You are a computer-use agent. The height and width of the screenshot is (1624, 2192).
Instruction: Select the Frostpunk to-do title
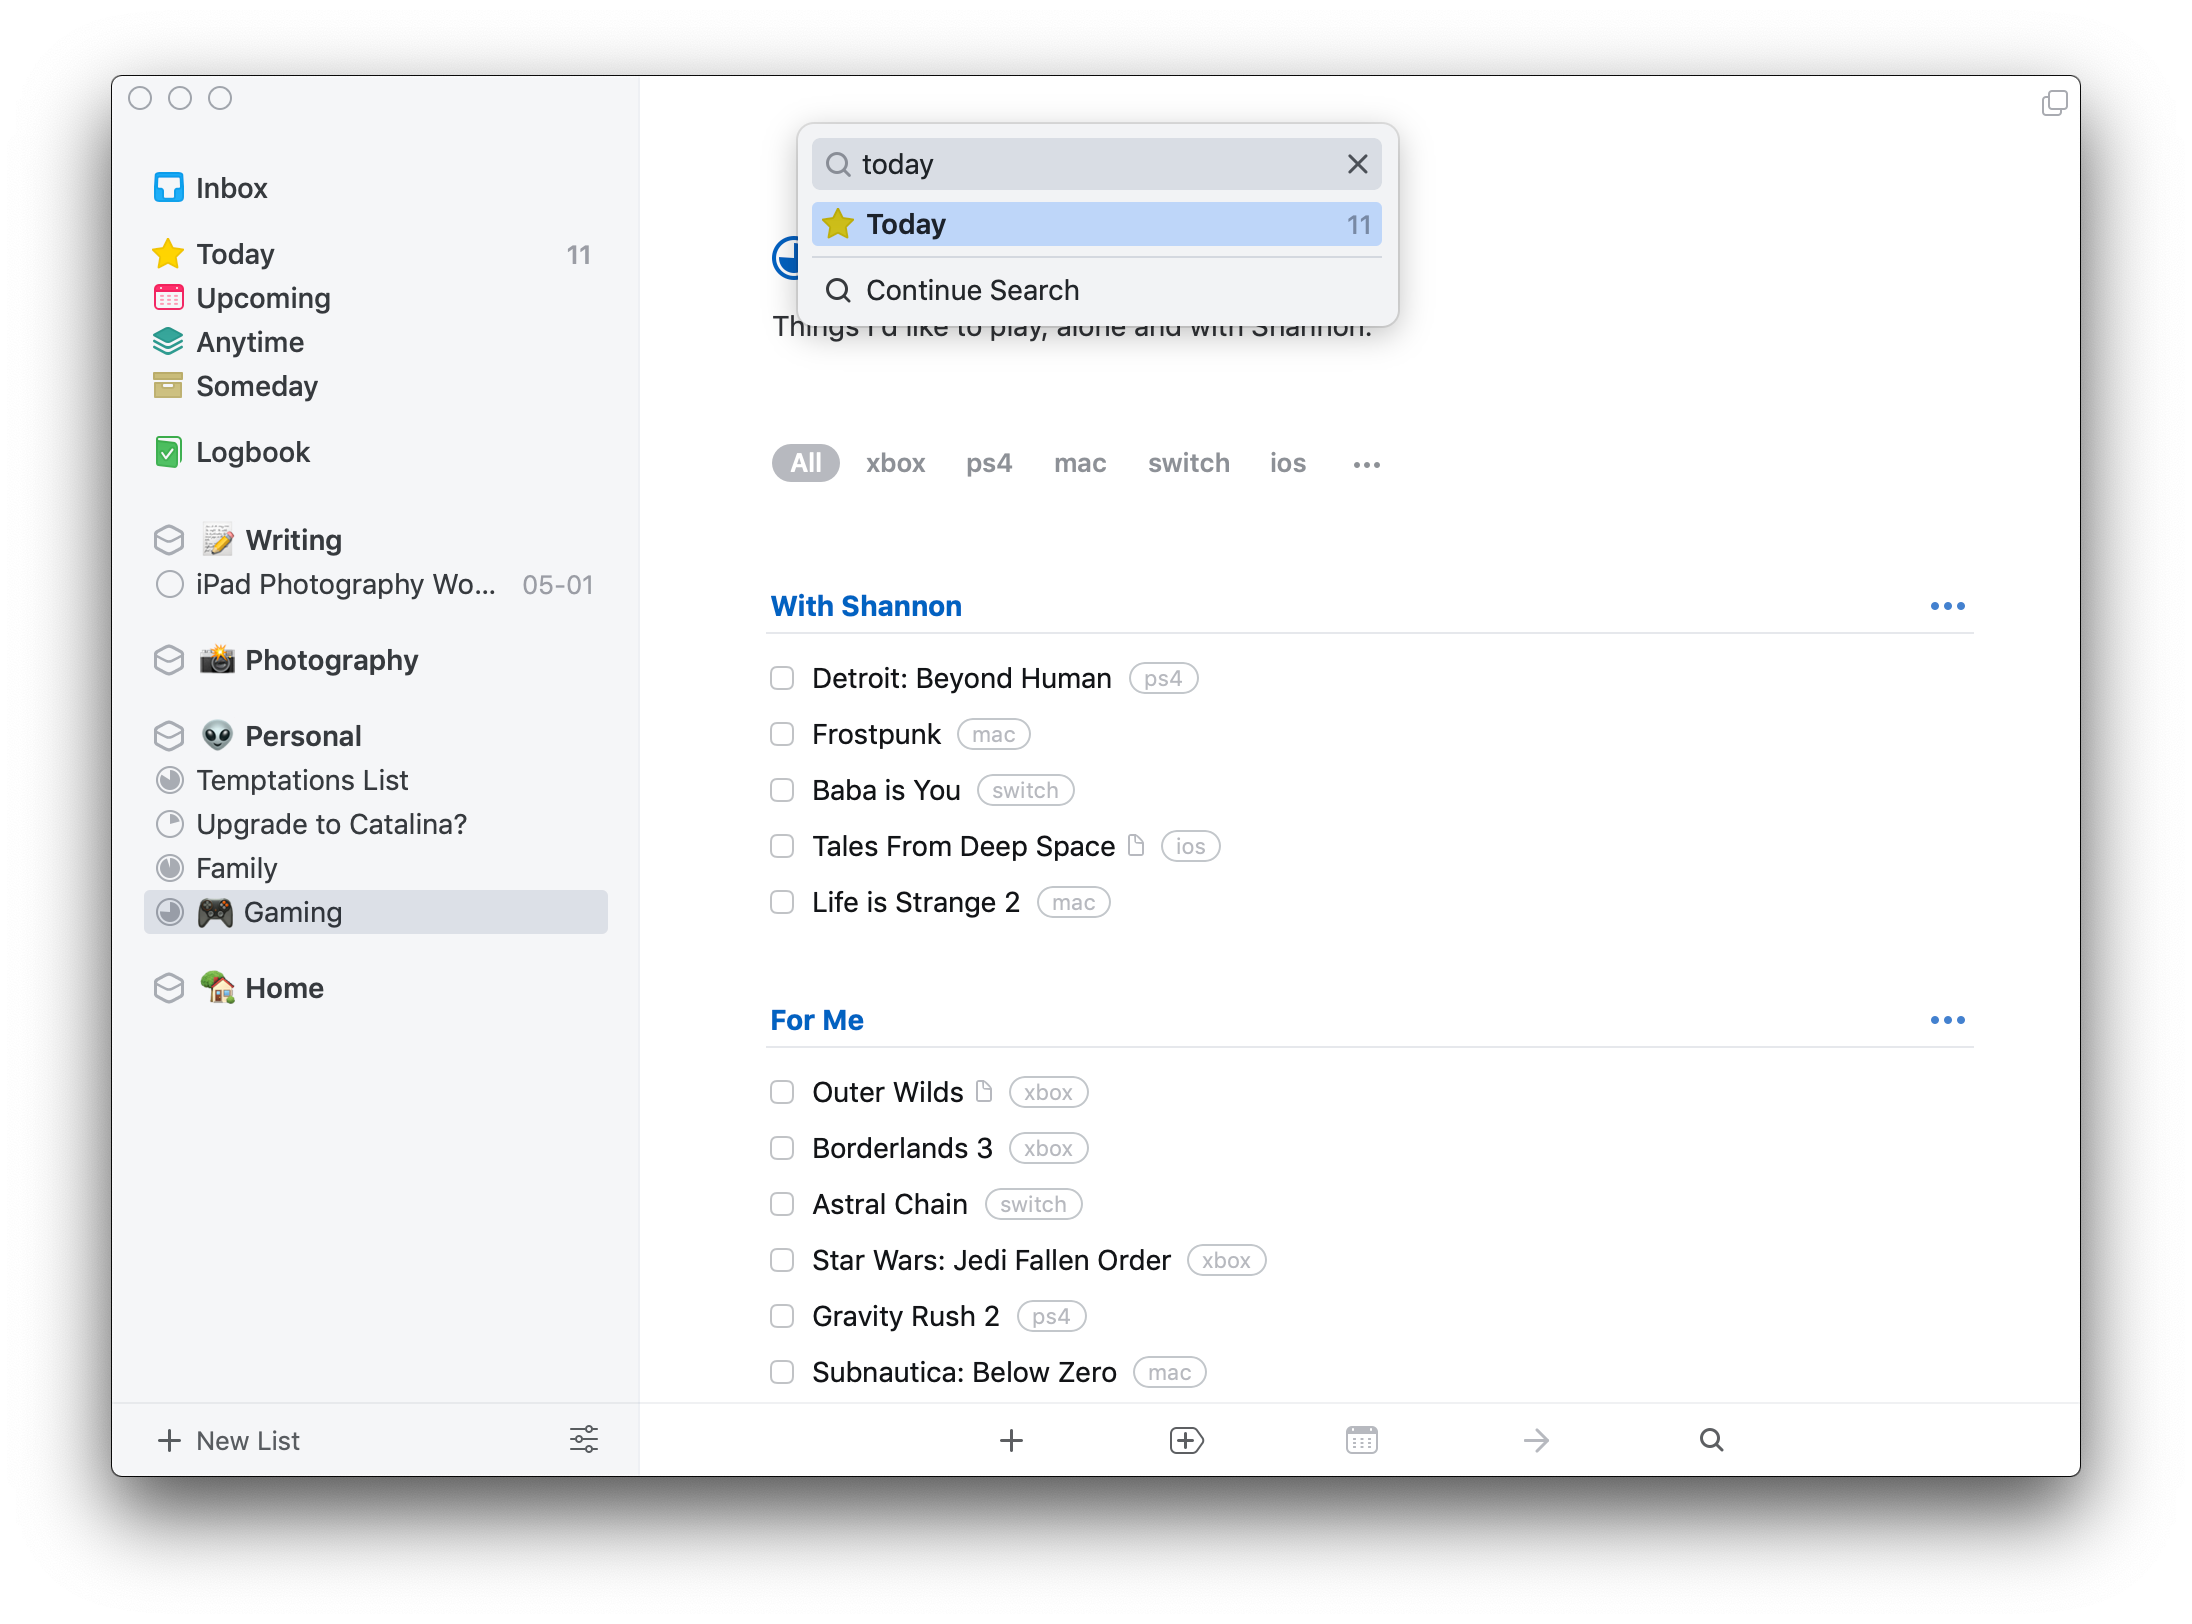tap(876, 734)
